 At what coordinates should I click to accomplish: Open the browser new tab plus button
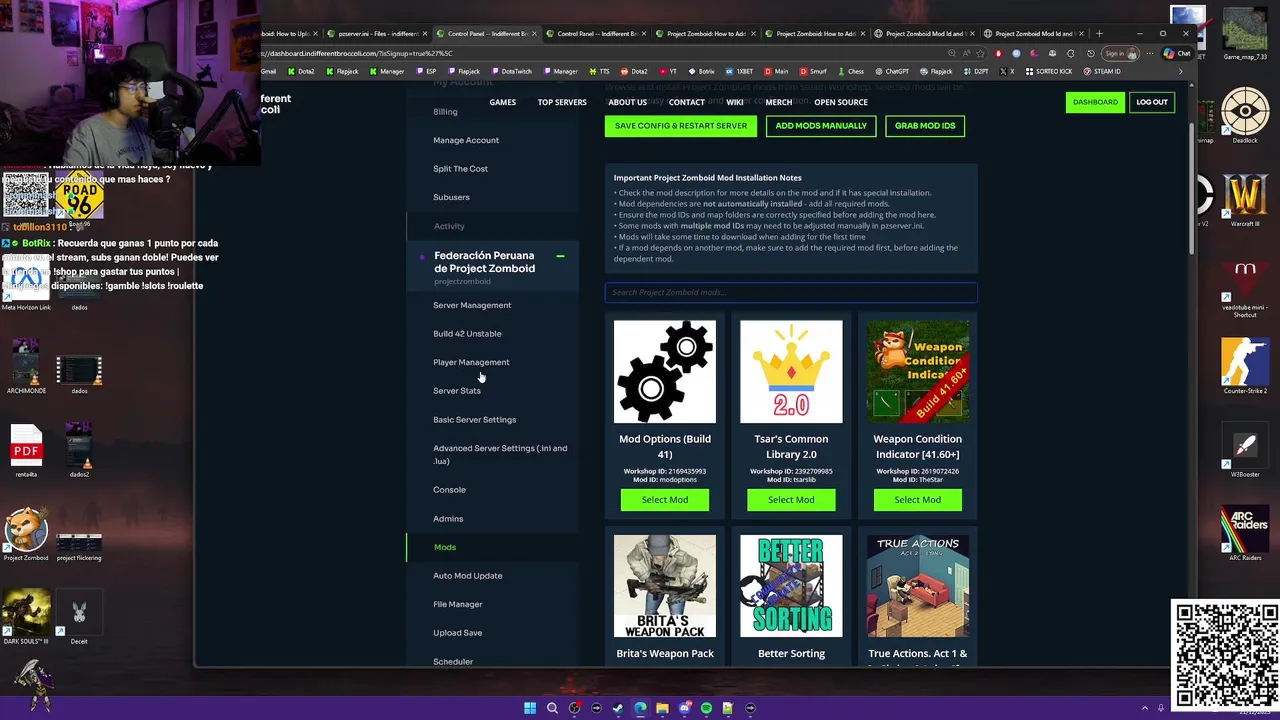(x=1099, y=33)
